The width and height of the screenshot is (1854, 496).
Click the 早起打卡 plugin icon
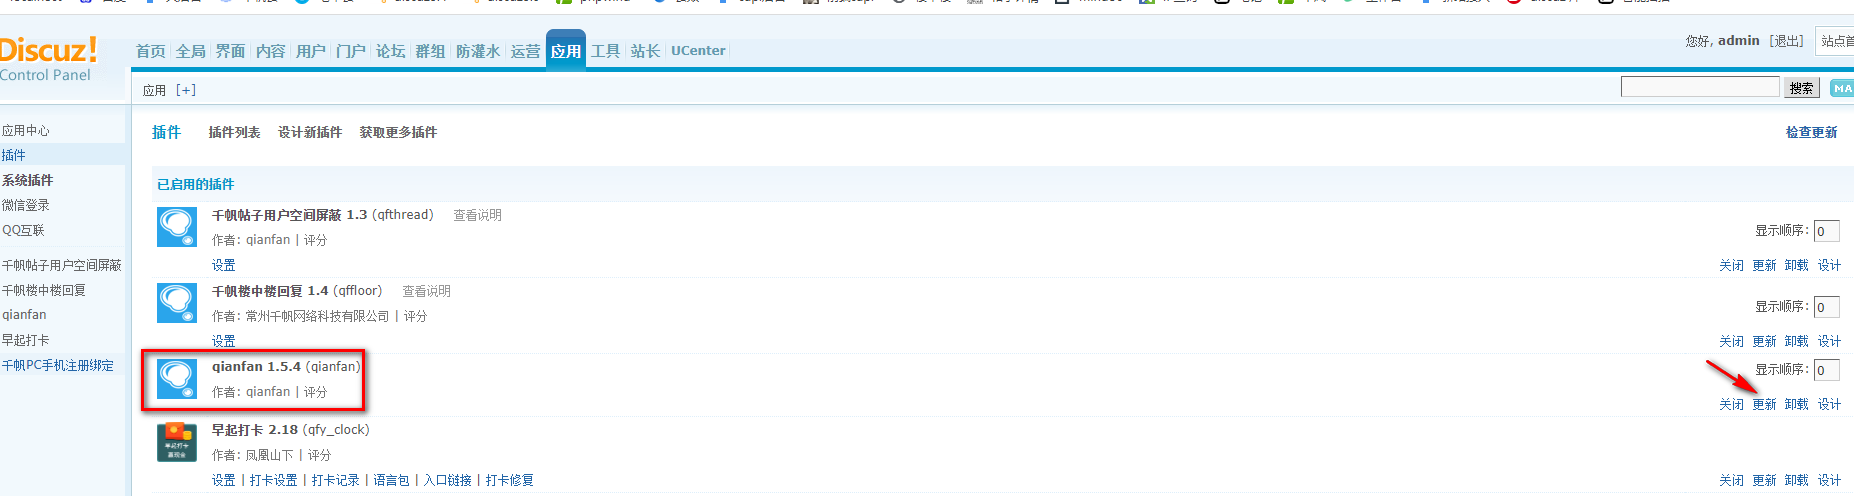(177, 442)
